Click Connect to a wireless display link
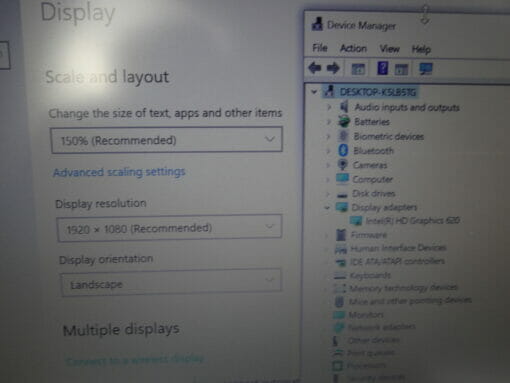510x383 pixels. click(135, 360)
